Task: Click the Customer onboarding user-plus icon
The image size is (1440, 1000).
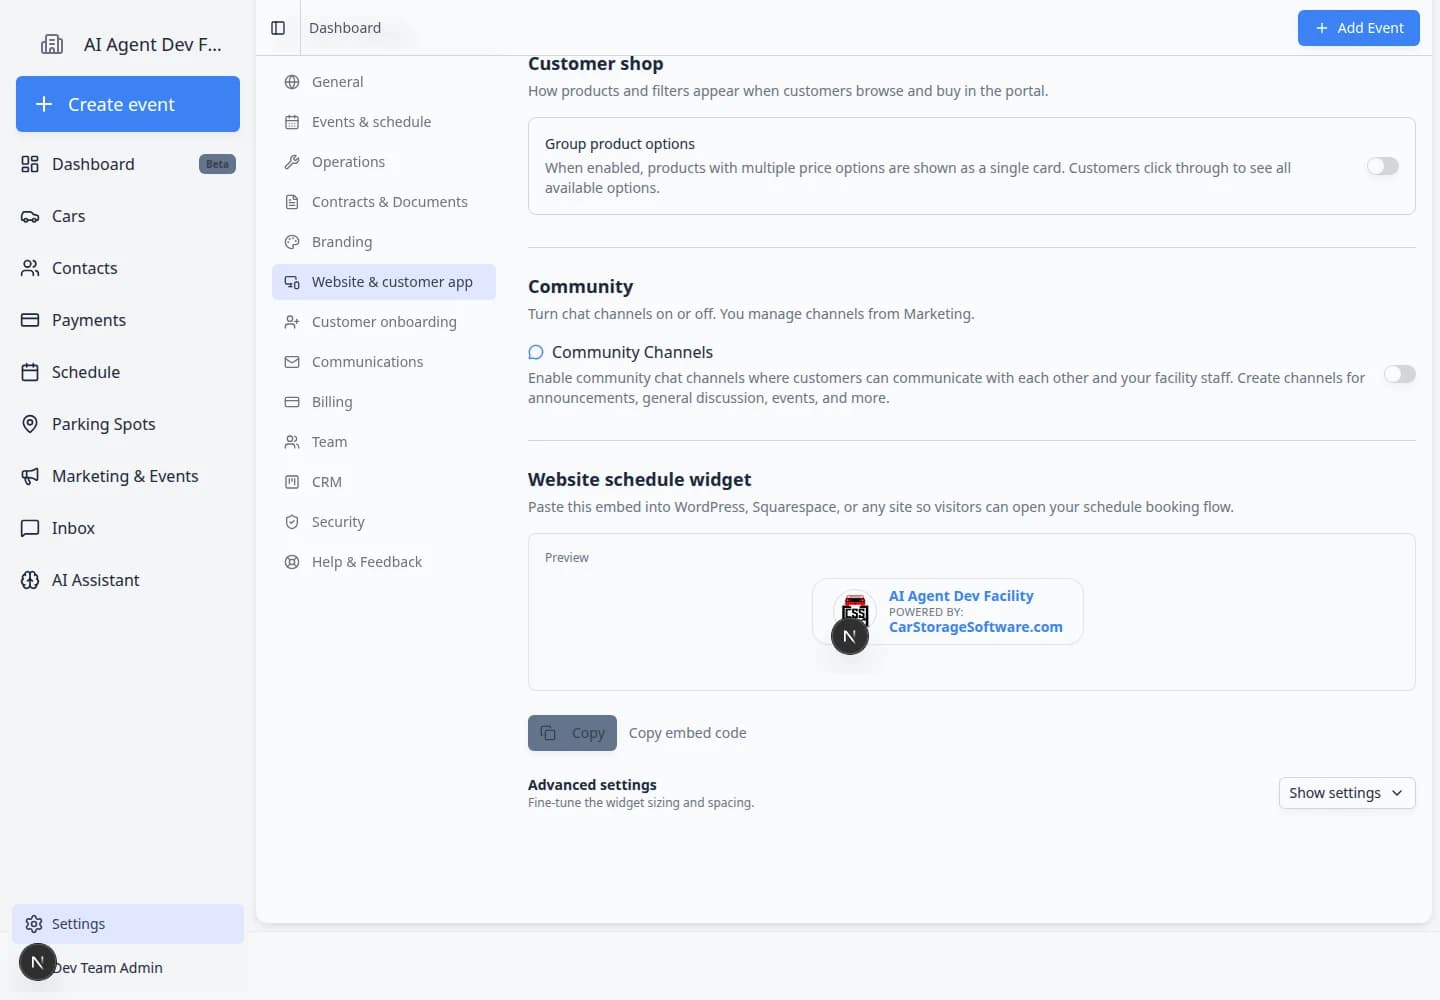Action: point(292,322)
